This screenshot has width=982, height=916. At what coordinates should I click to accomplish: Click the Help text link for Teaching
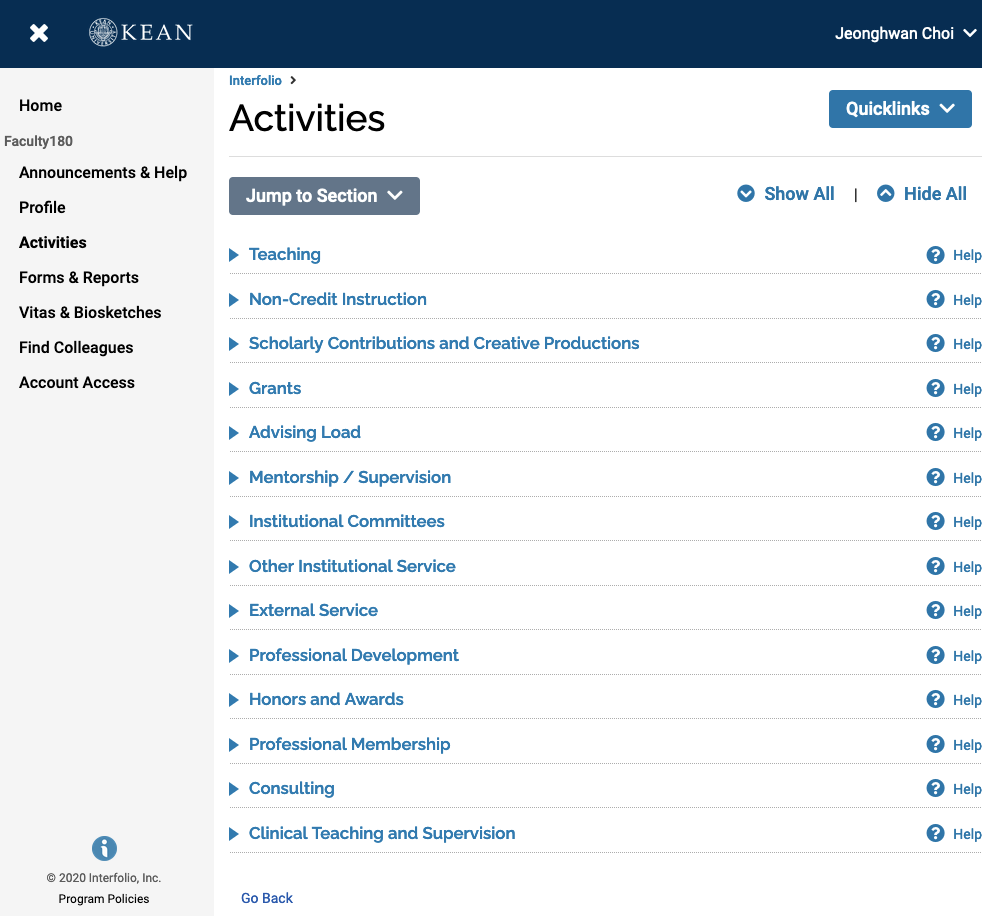point(967,255)
